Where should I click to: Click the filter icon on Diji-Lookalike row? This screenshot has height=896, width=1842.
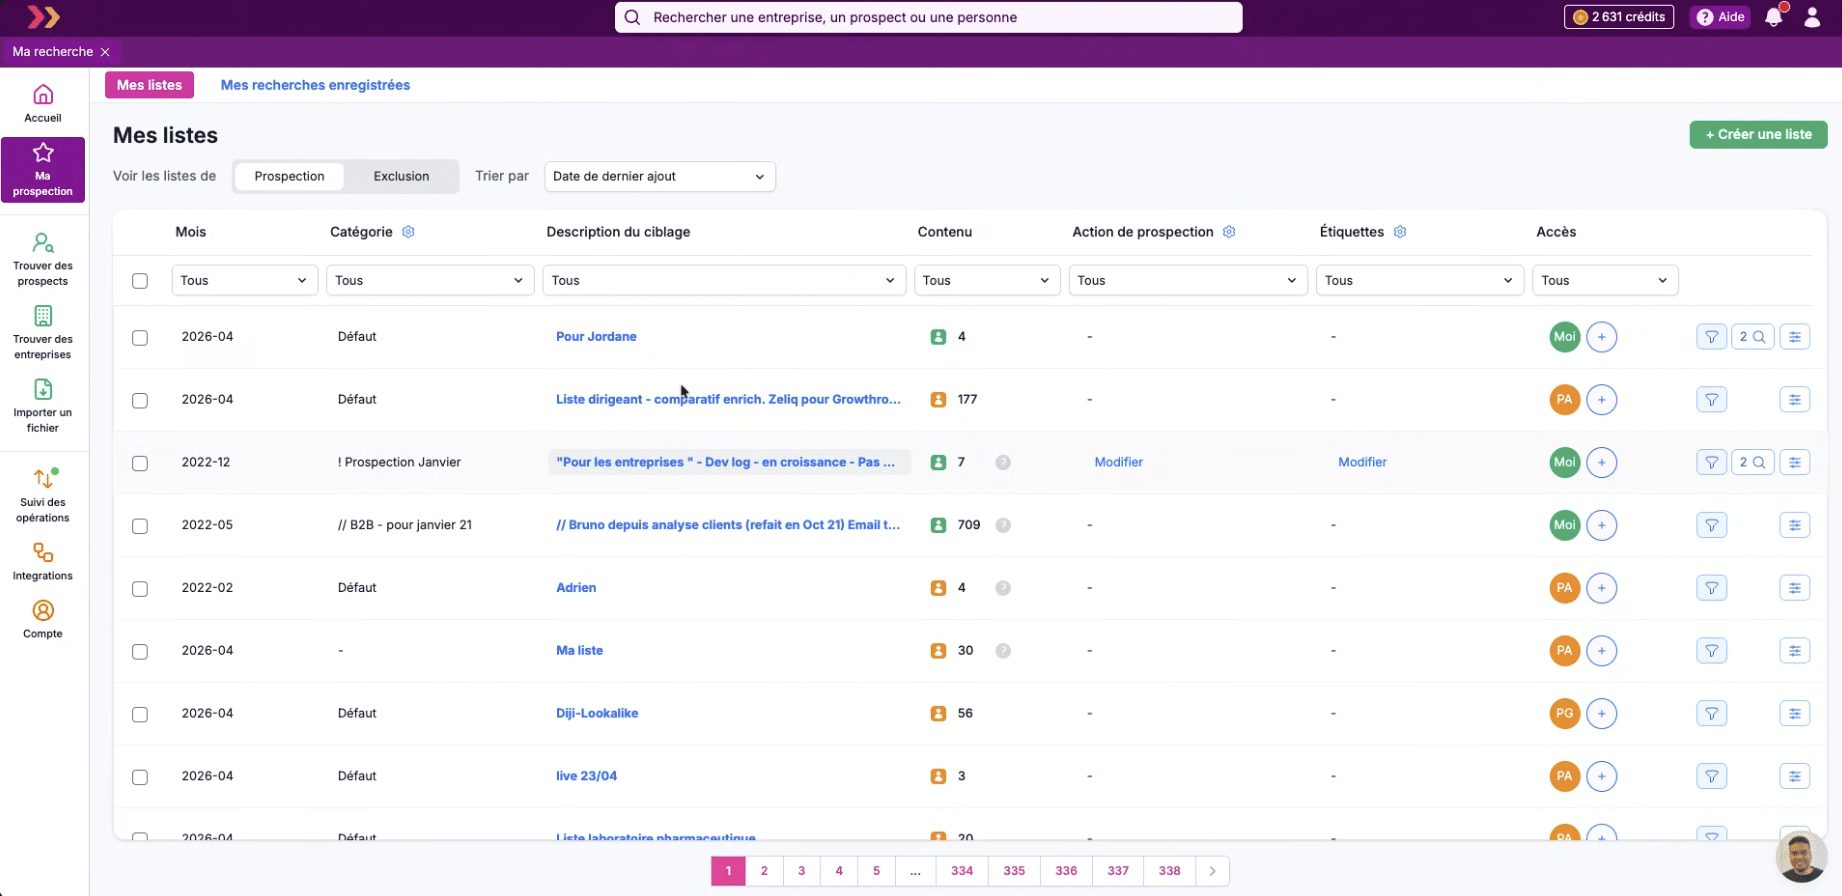click(1712, 714)
